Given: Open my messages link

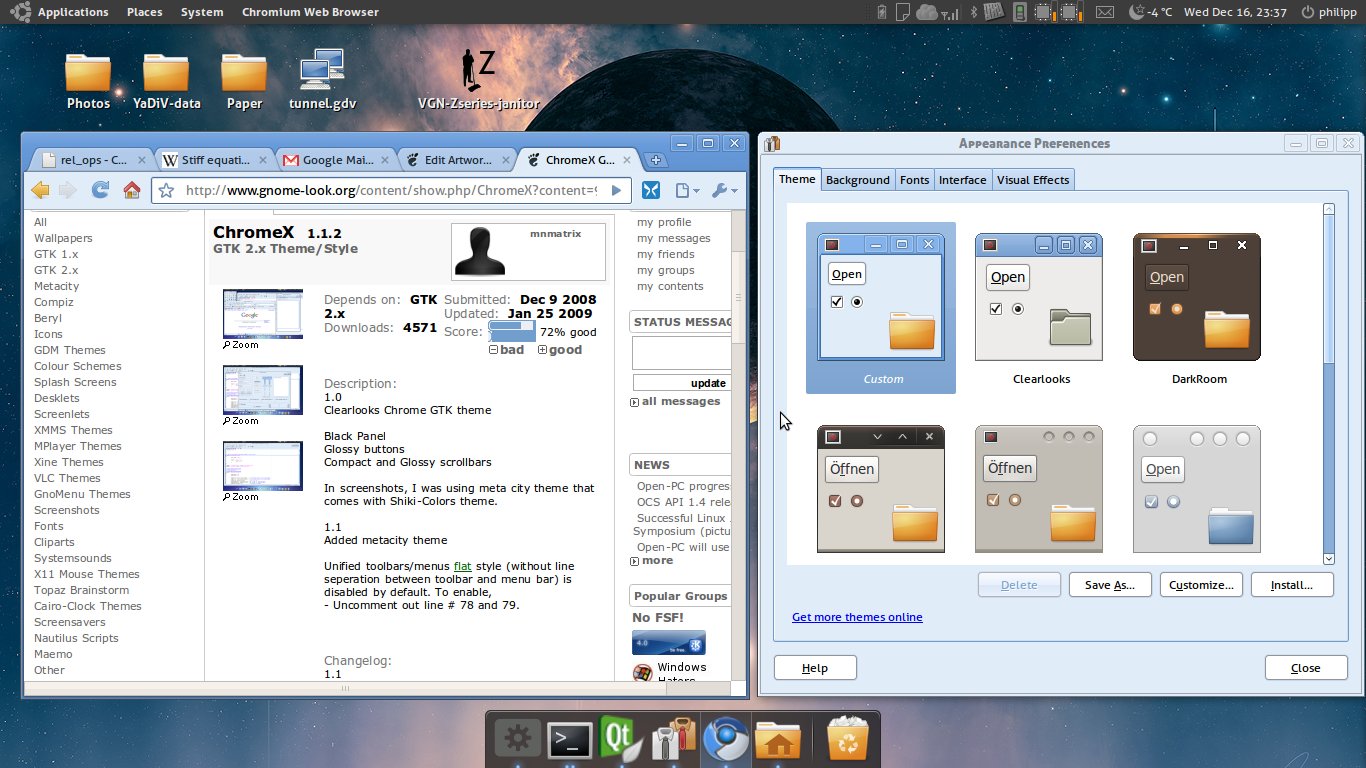Looking at the screenshot, I should tap(674, 238).
